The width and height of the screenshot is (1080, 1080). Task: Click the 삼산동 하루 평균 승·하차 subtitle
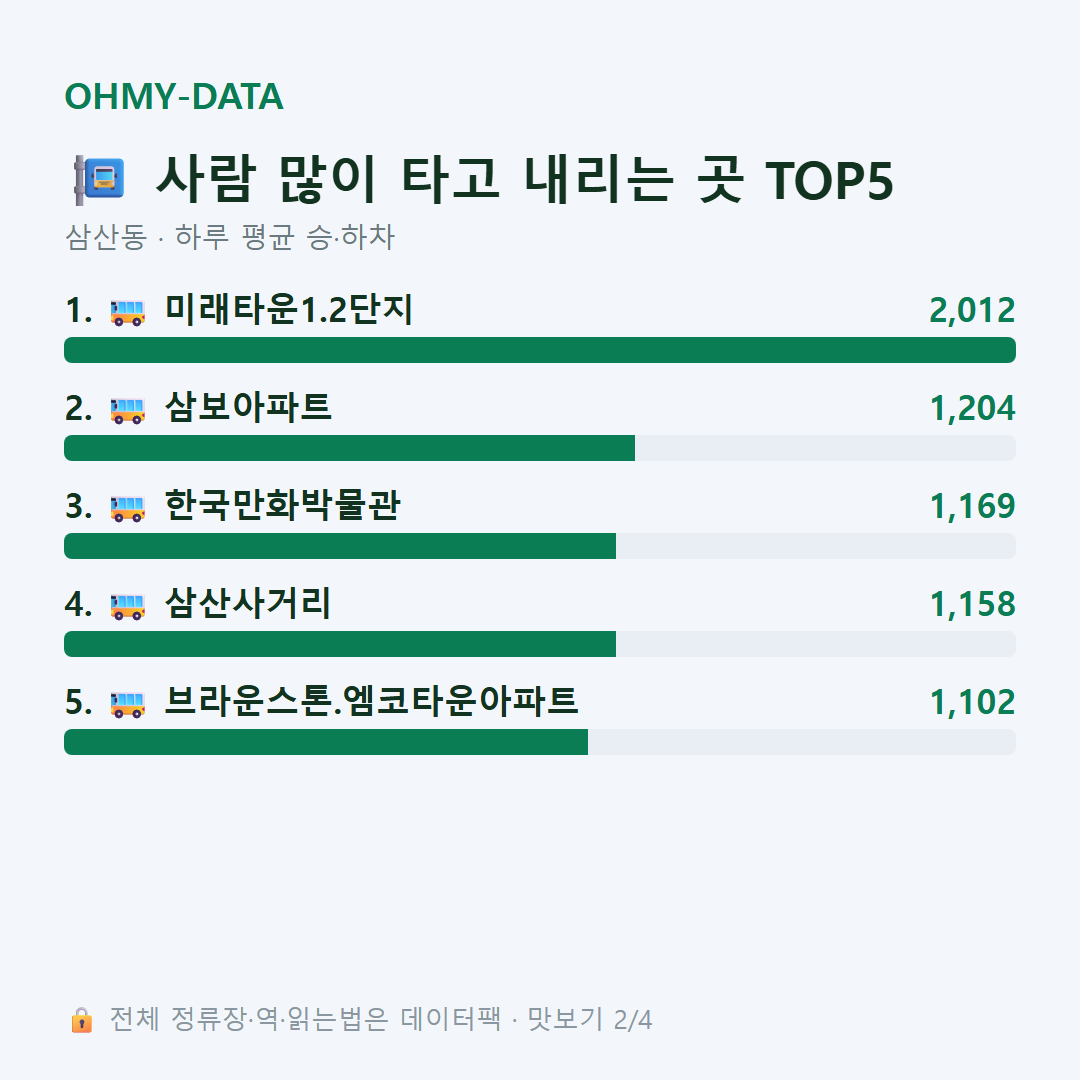pyautogui.click(x=230, y=237)
